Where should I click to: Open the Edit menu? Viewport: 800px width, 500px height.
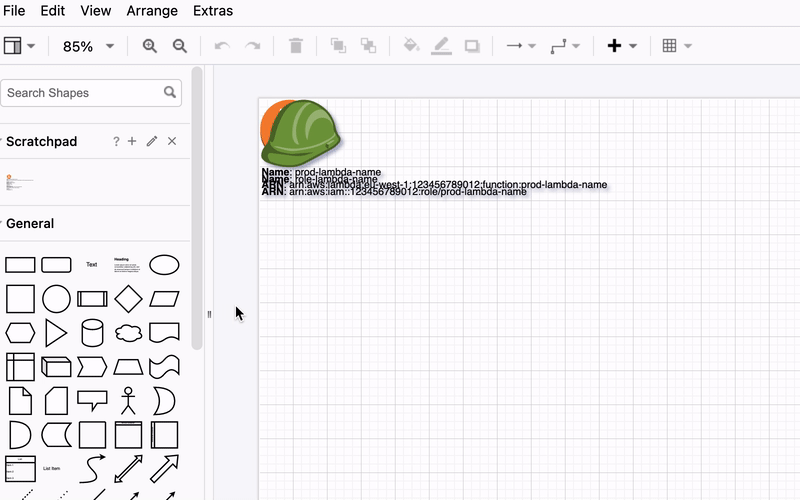coord(53,11)
